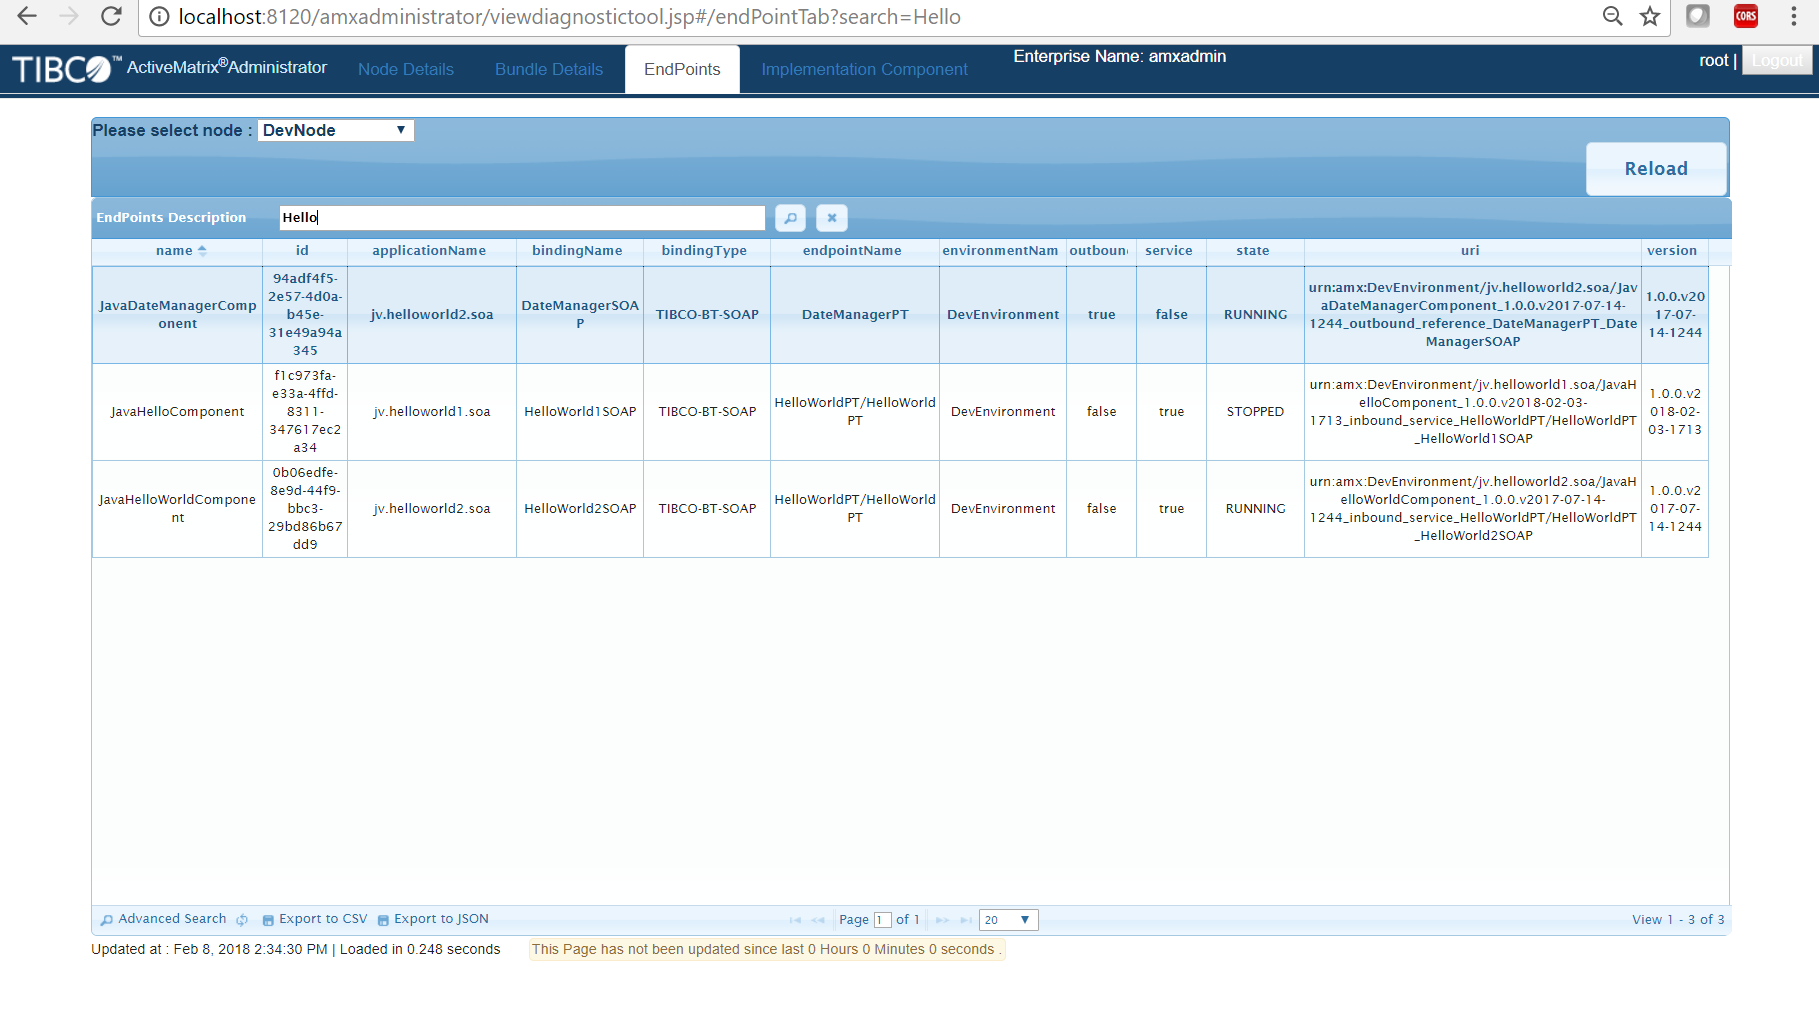Click the CORS extension icon

1746,16
